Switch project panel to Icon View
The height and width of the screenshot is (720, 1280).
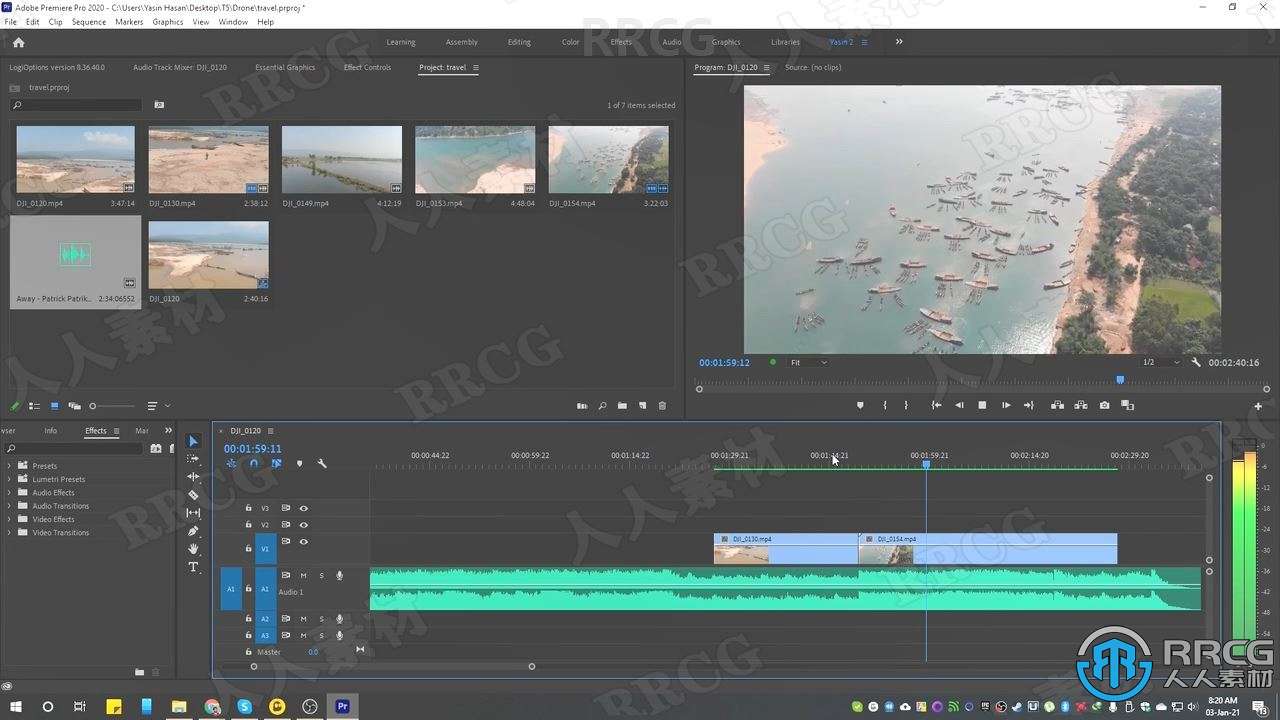pos(54,406)
